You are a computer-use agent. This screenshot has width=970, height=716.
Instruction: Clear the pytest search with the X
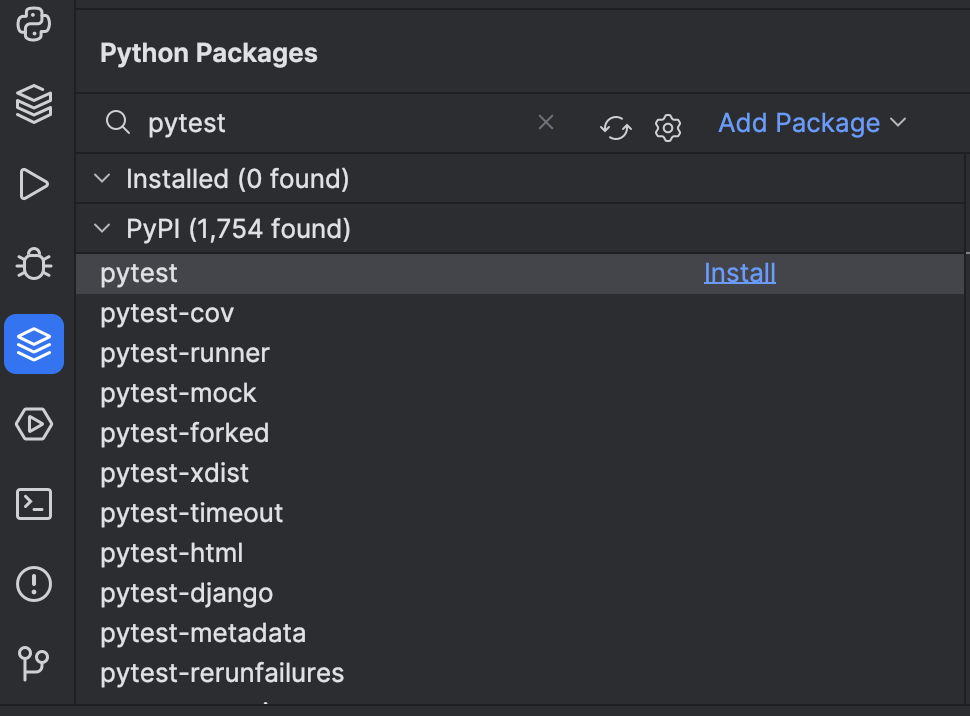[x=546, y=122]
